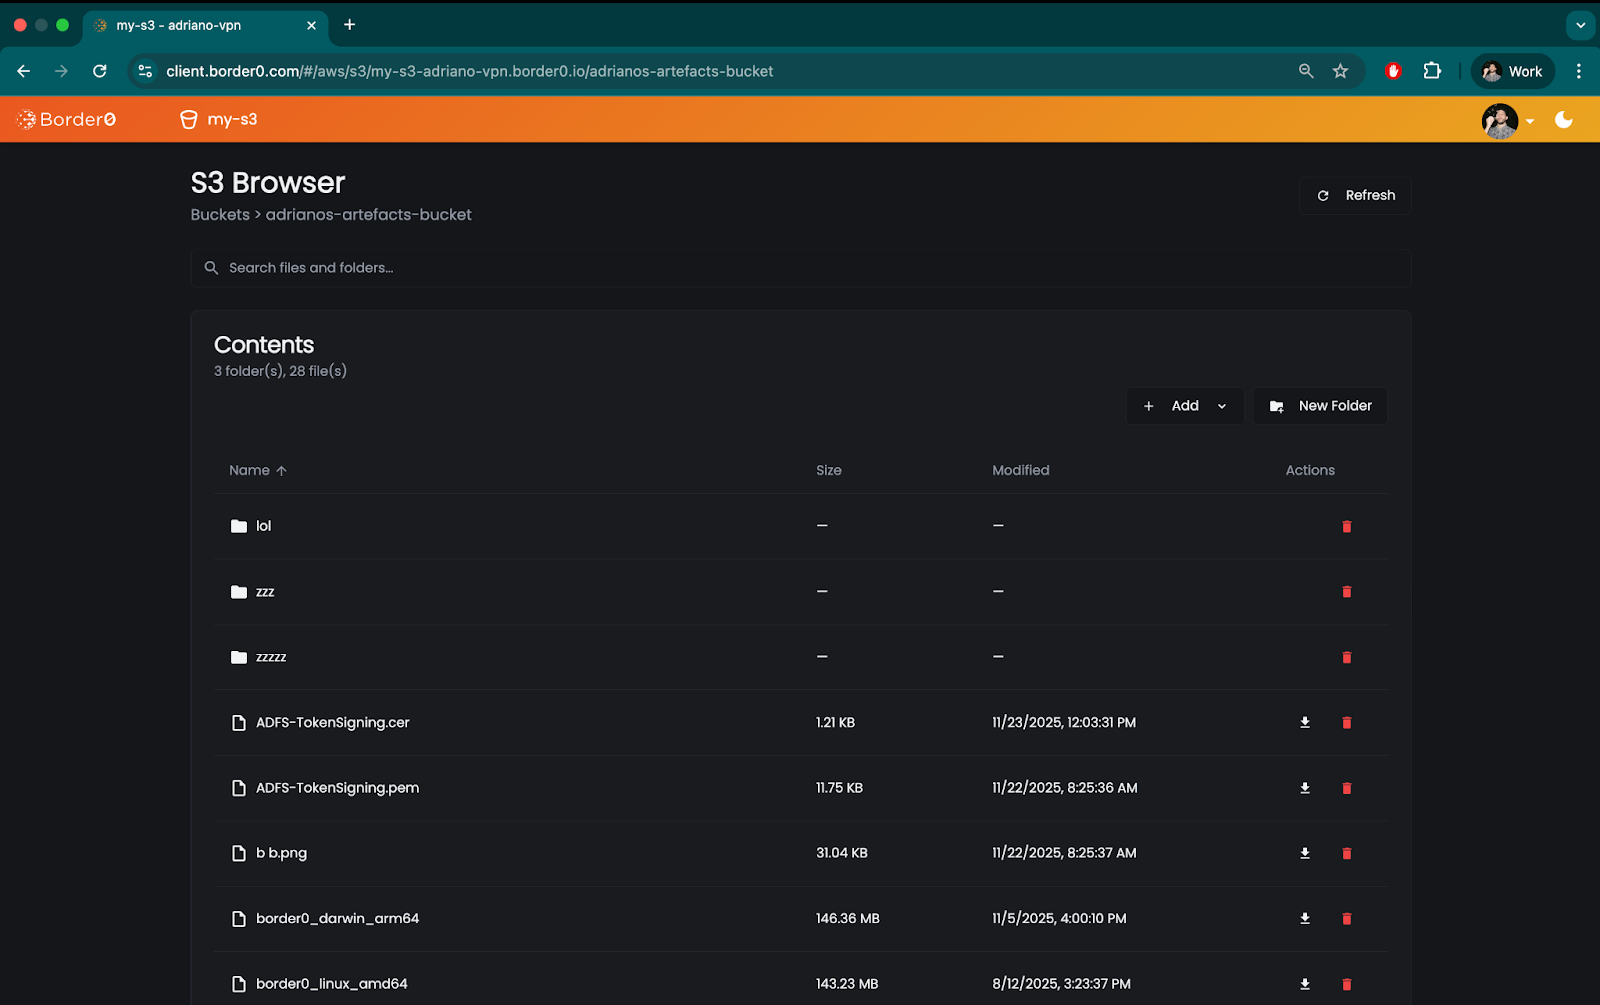Click the Border0 logo
This screenshot has width=1600, height=1005.
point(66,119)
